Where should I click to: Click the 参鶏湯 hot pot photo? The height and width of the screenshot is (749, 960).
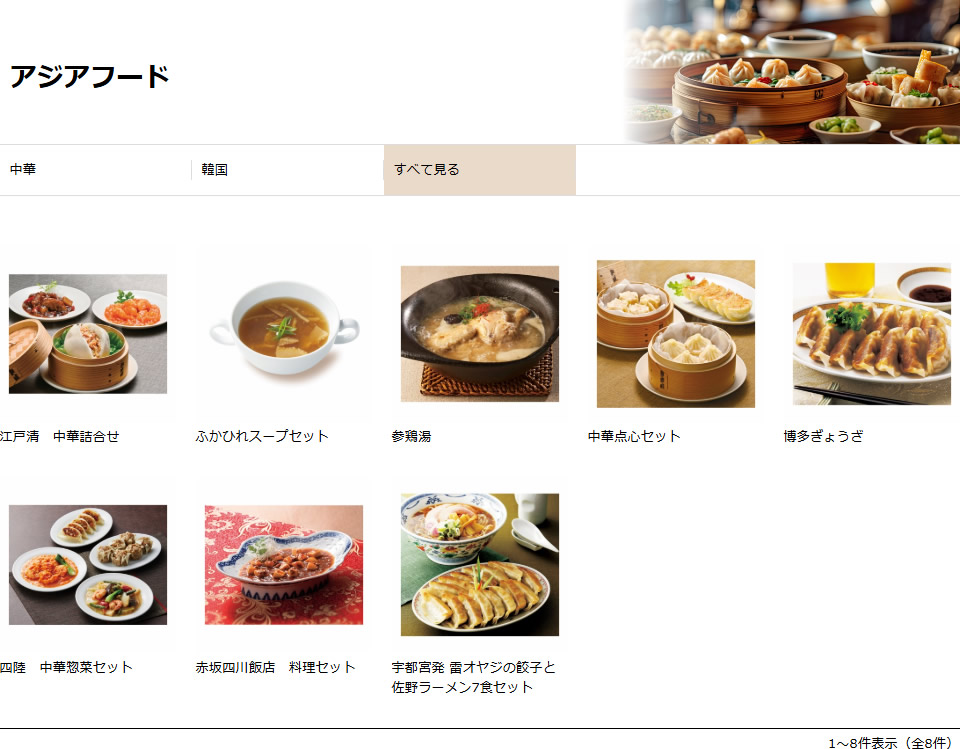[480, 334]
